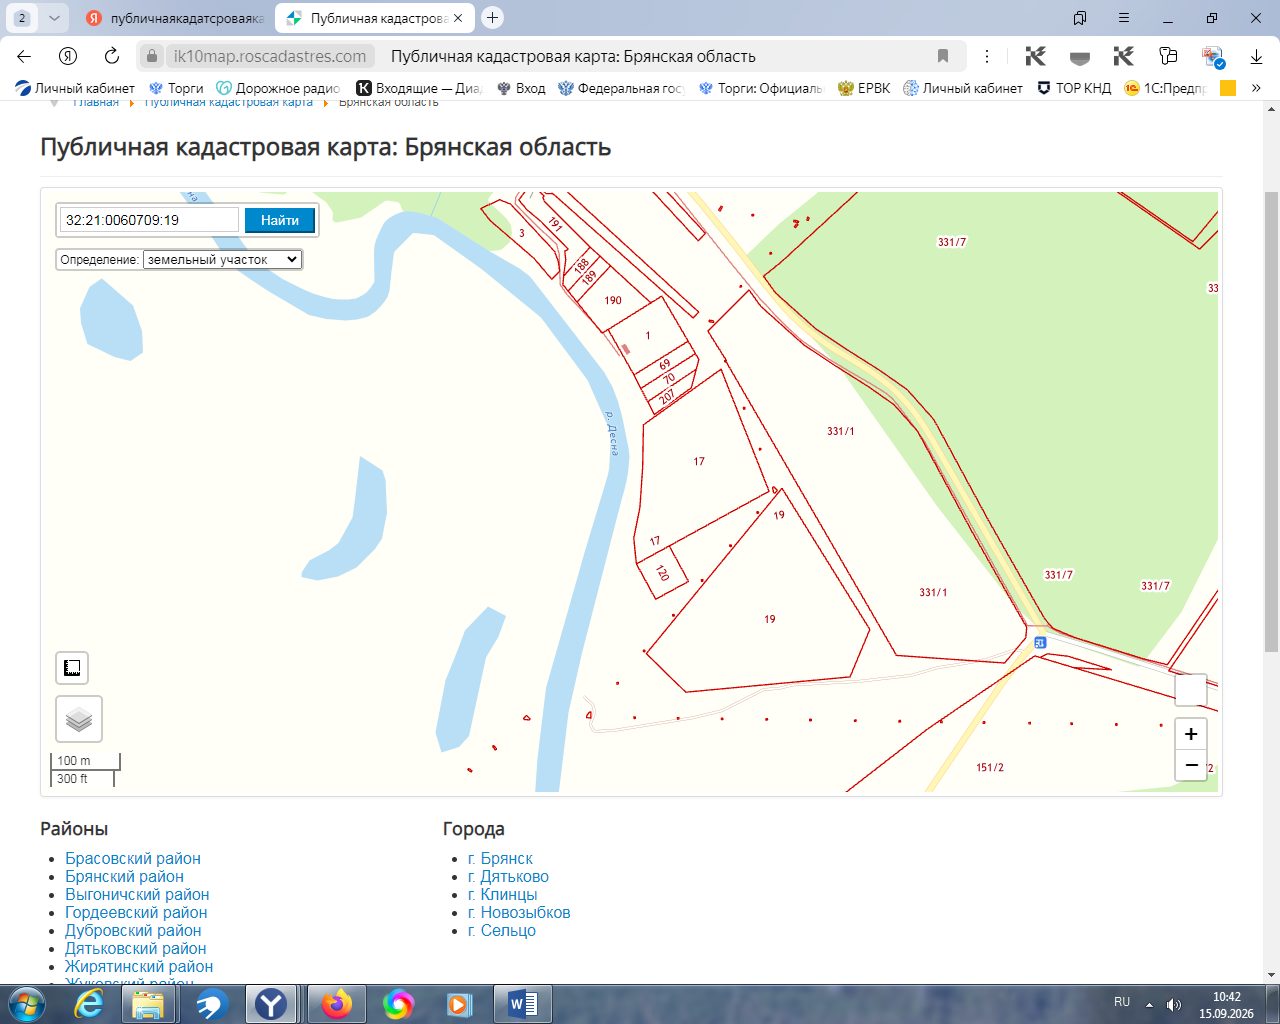Open Microsoft Word from the taskbar

523,1004
